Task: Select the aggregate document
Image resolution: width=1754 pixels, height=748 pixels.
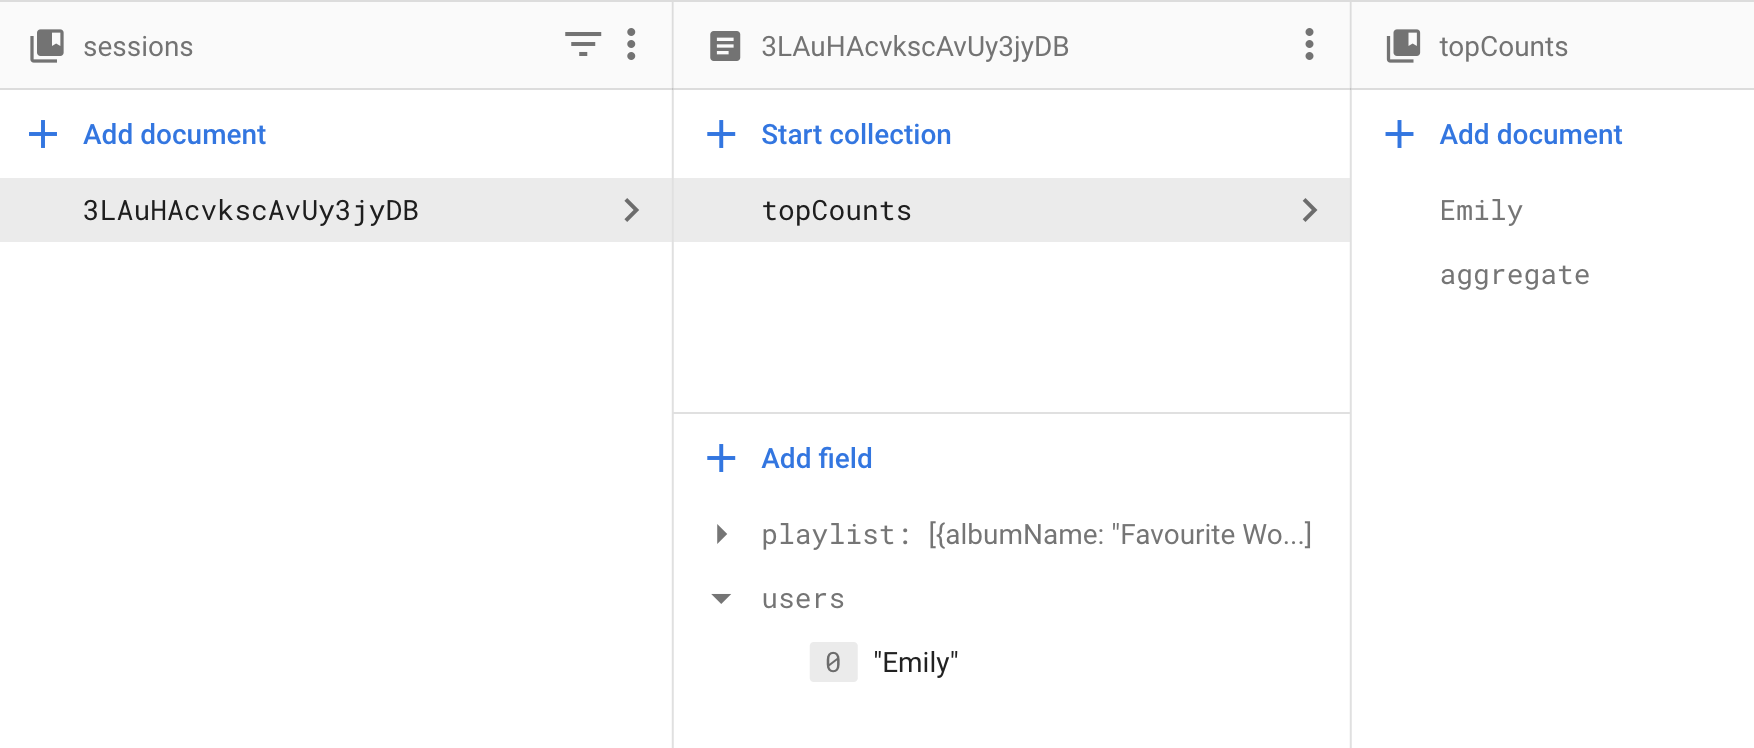Action: tap(1514, 275)
